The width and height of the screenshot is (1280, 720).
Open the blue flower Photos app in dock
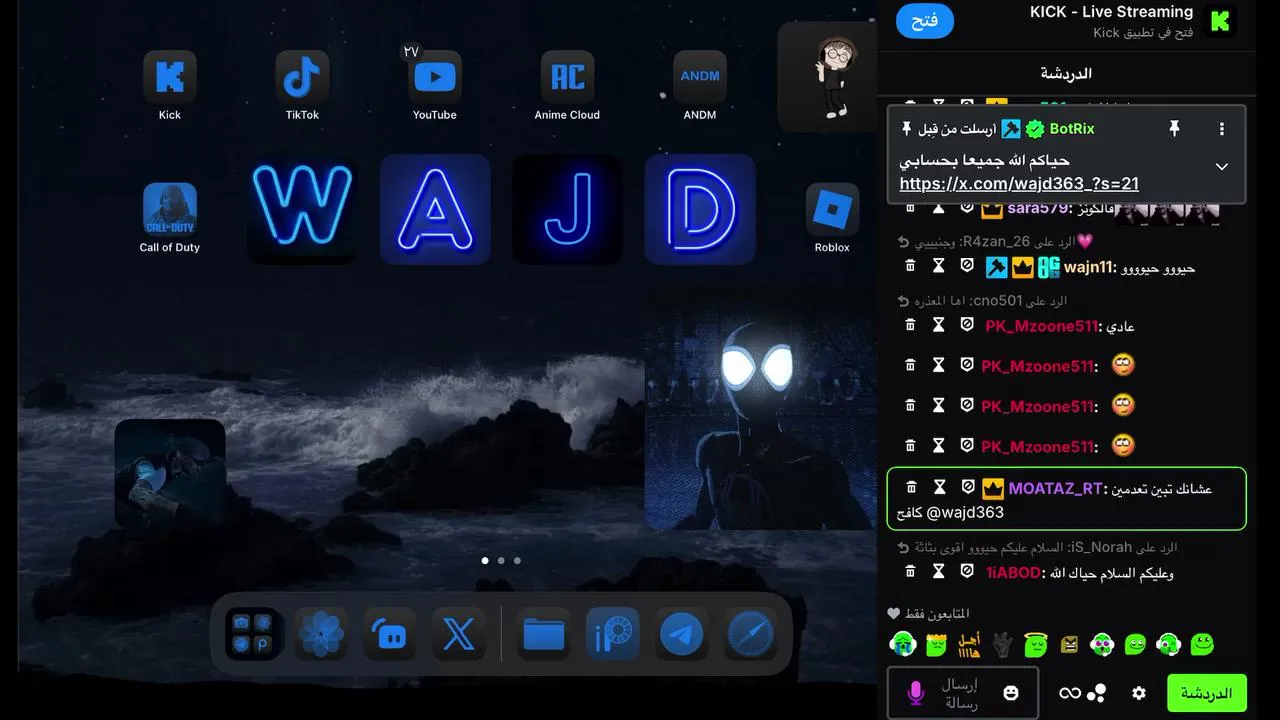tap(321, 634)
